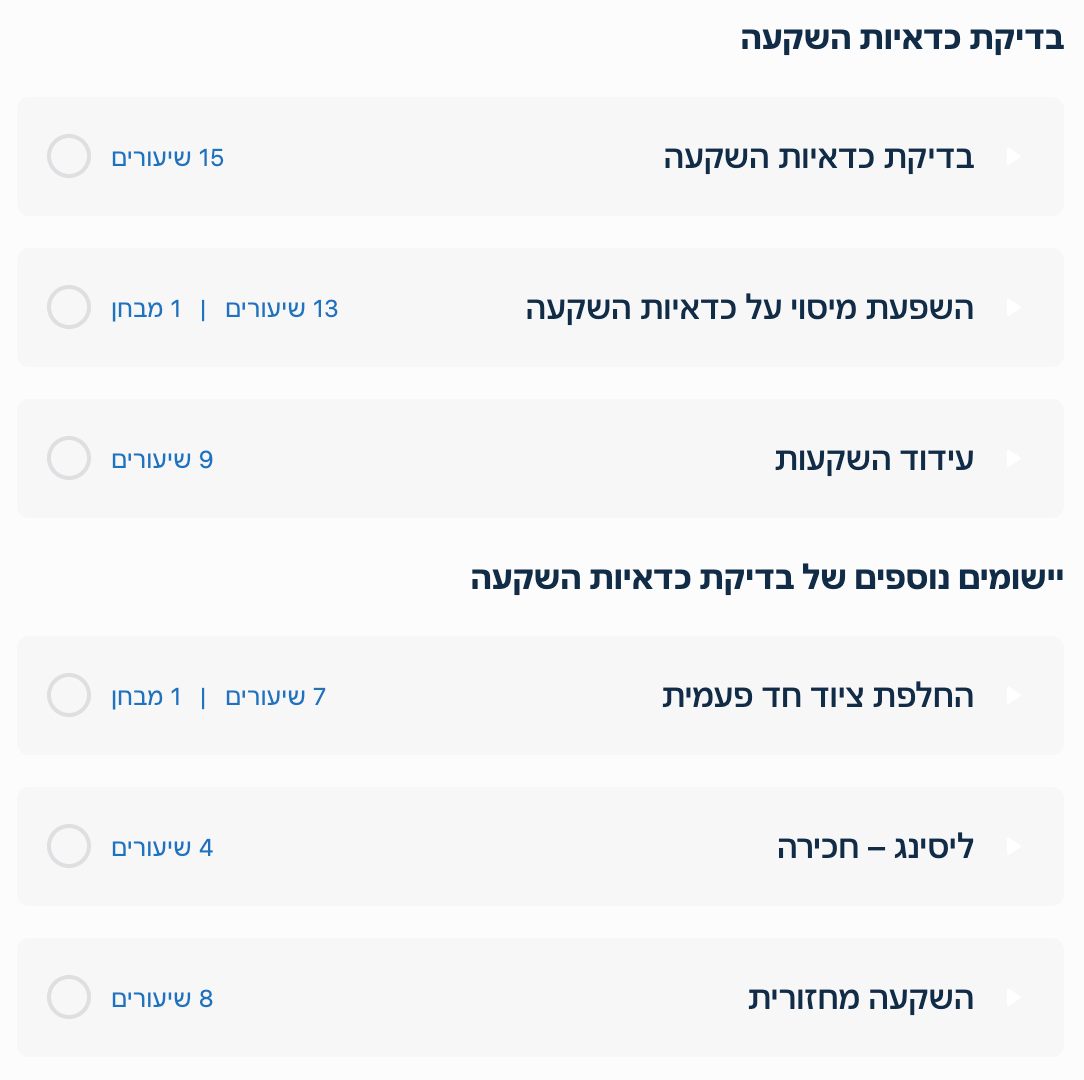Expand the ליסינג – חכירה section arrow
Screen dimensions: 1084x1080
click(1013, 847)
